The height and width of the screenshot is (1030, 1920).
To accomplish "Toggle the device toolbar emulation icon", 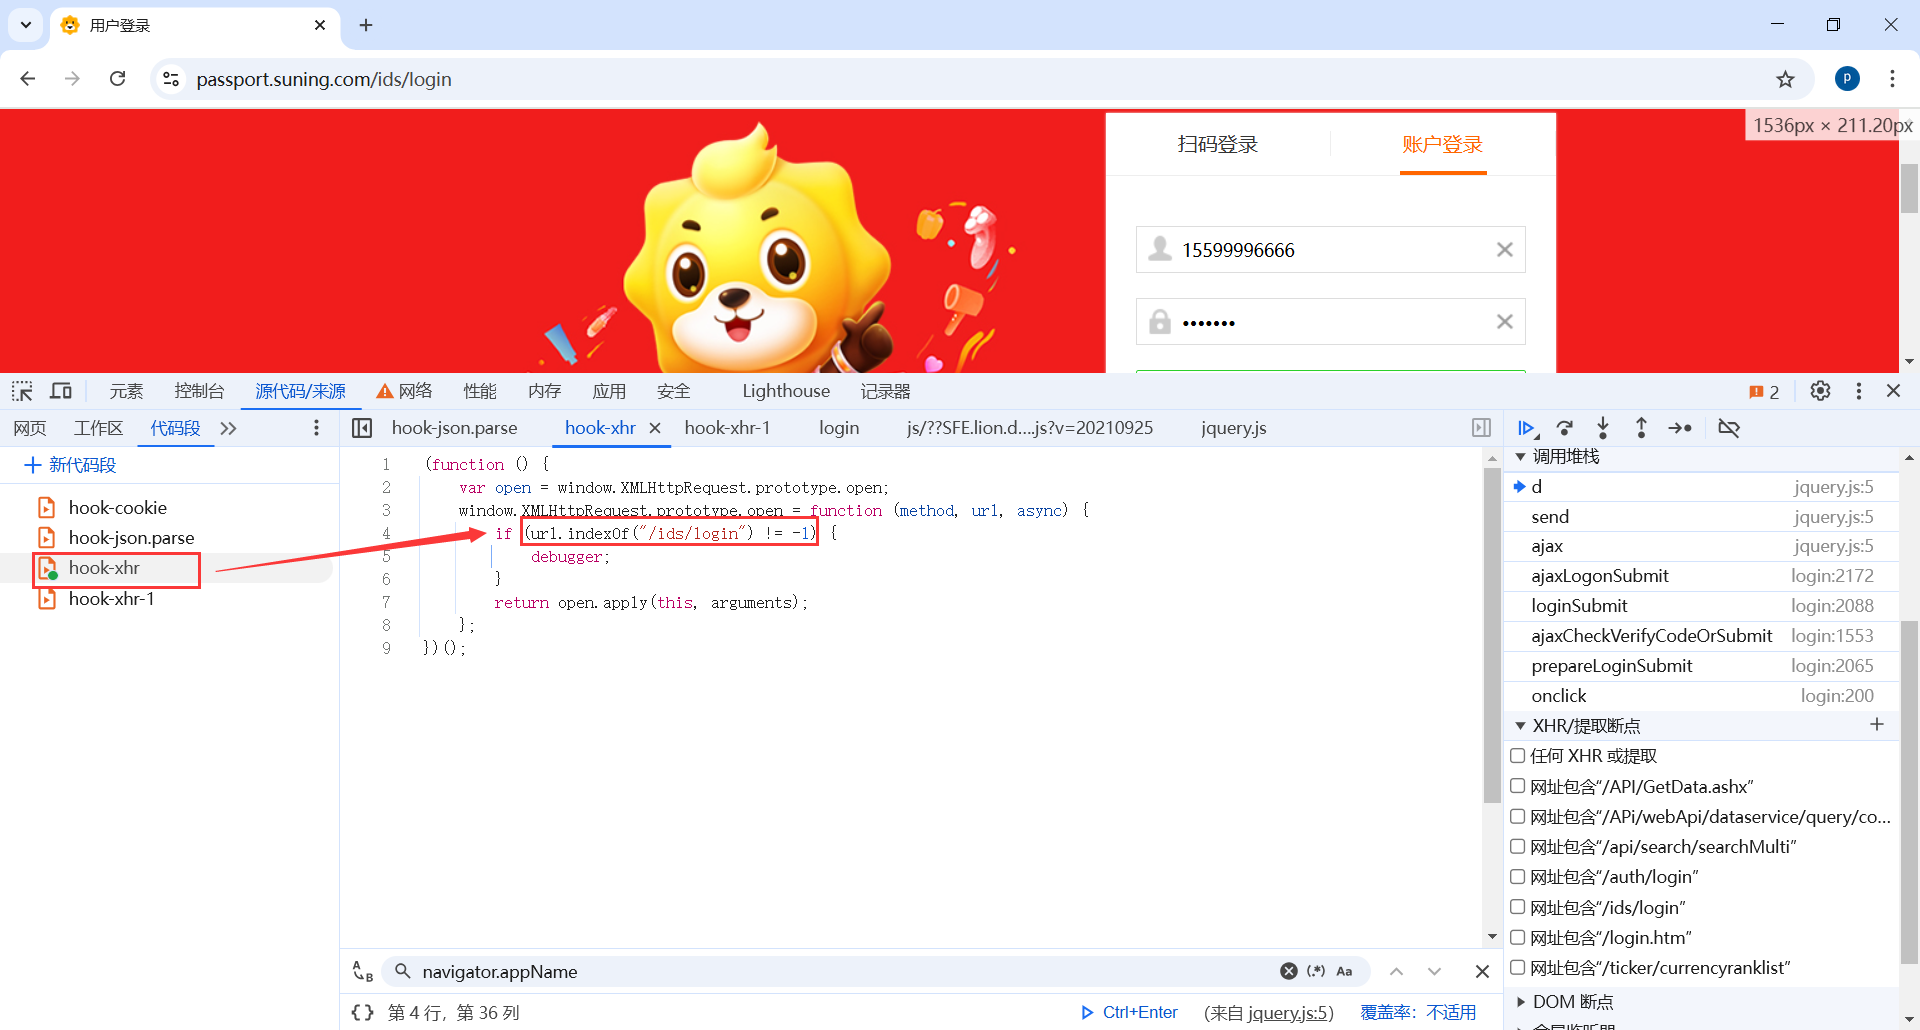I will pyautogui.click(x=61, y=391).
